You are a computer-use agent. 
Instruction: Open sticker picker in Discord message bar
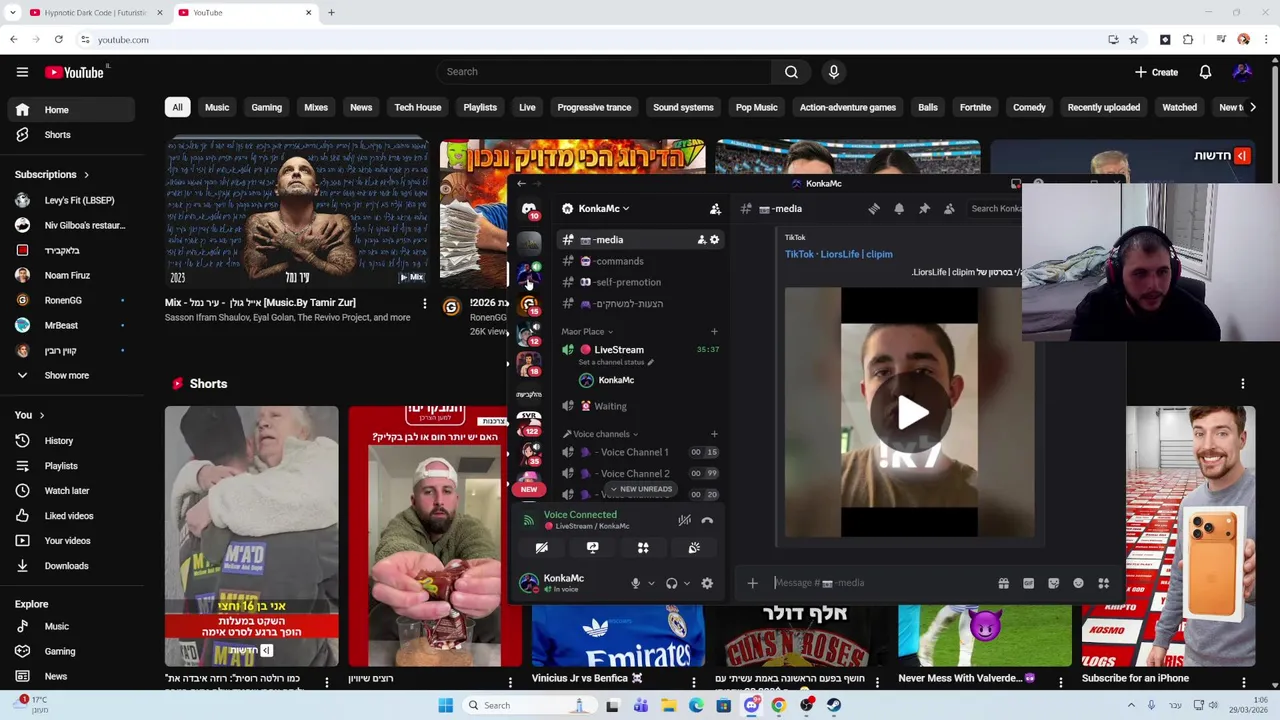point(1053,583)
